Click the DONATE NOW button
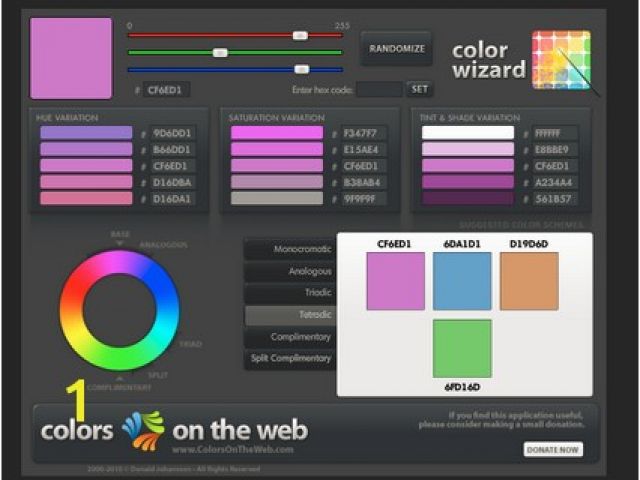 [553, 449]
